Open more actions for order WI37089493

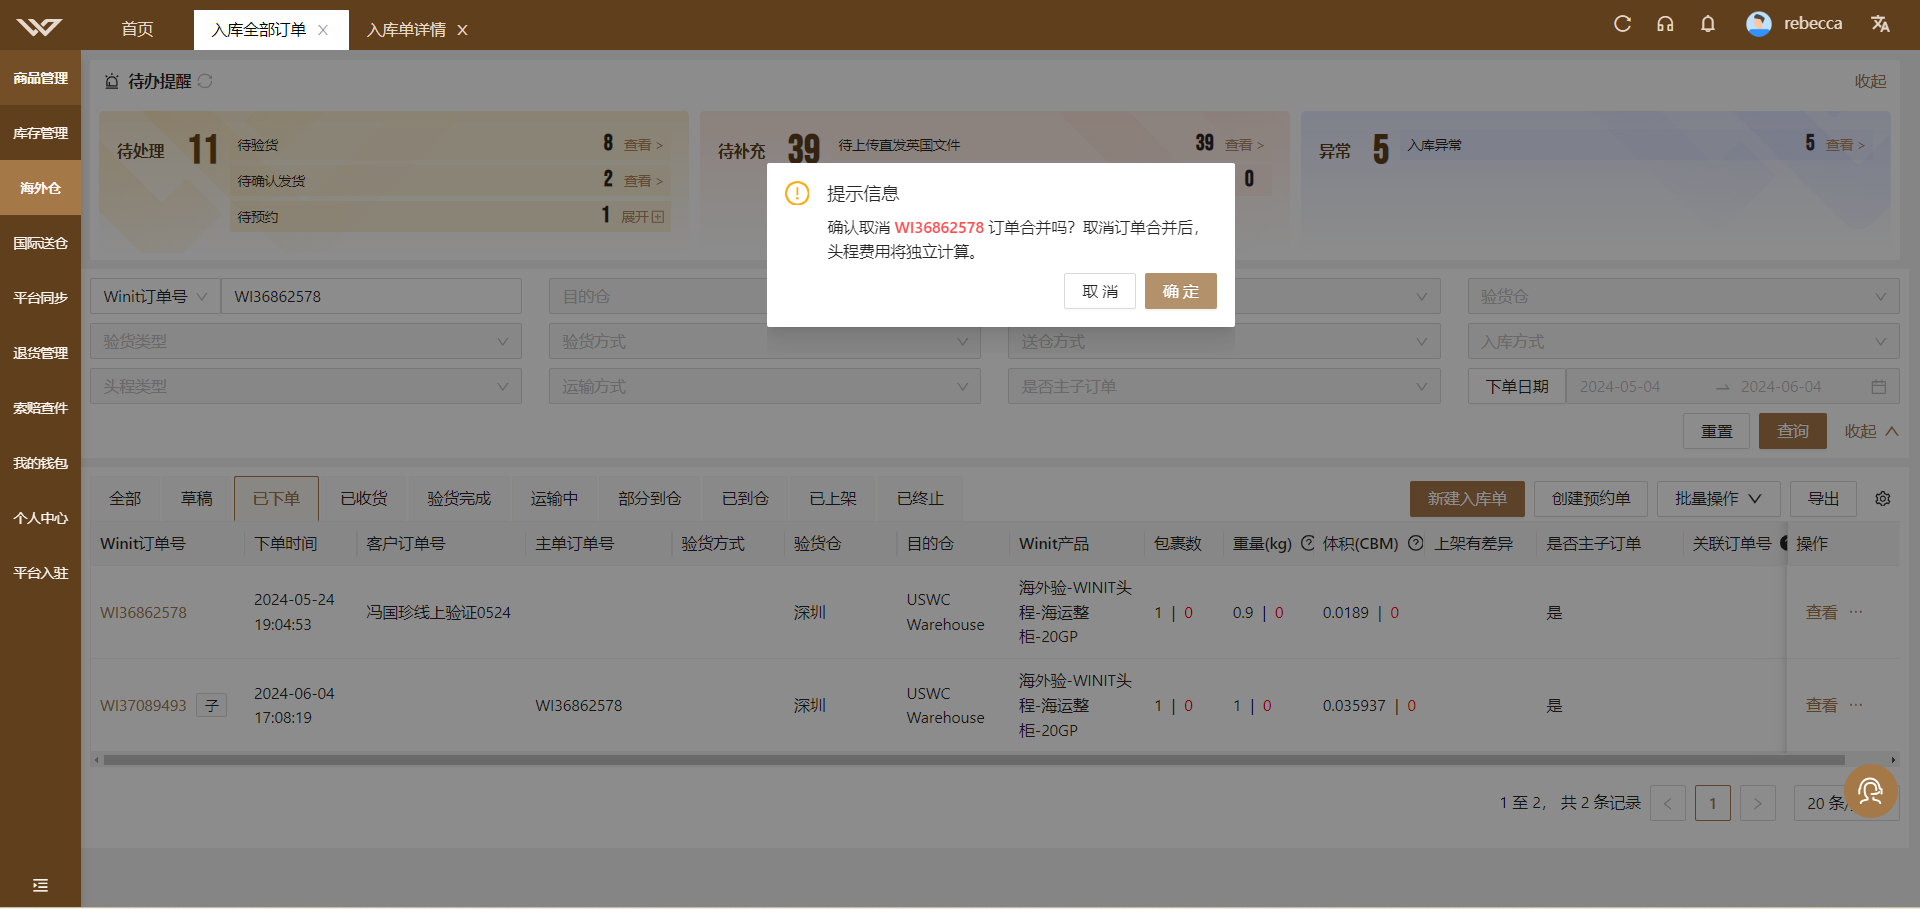pos(1856,705)
